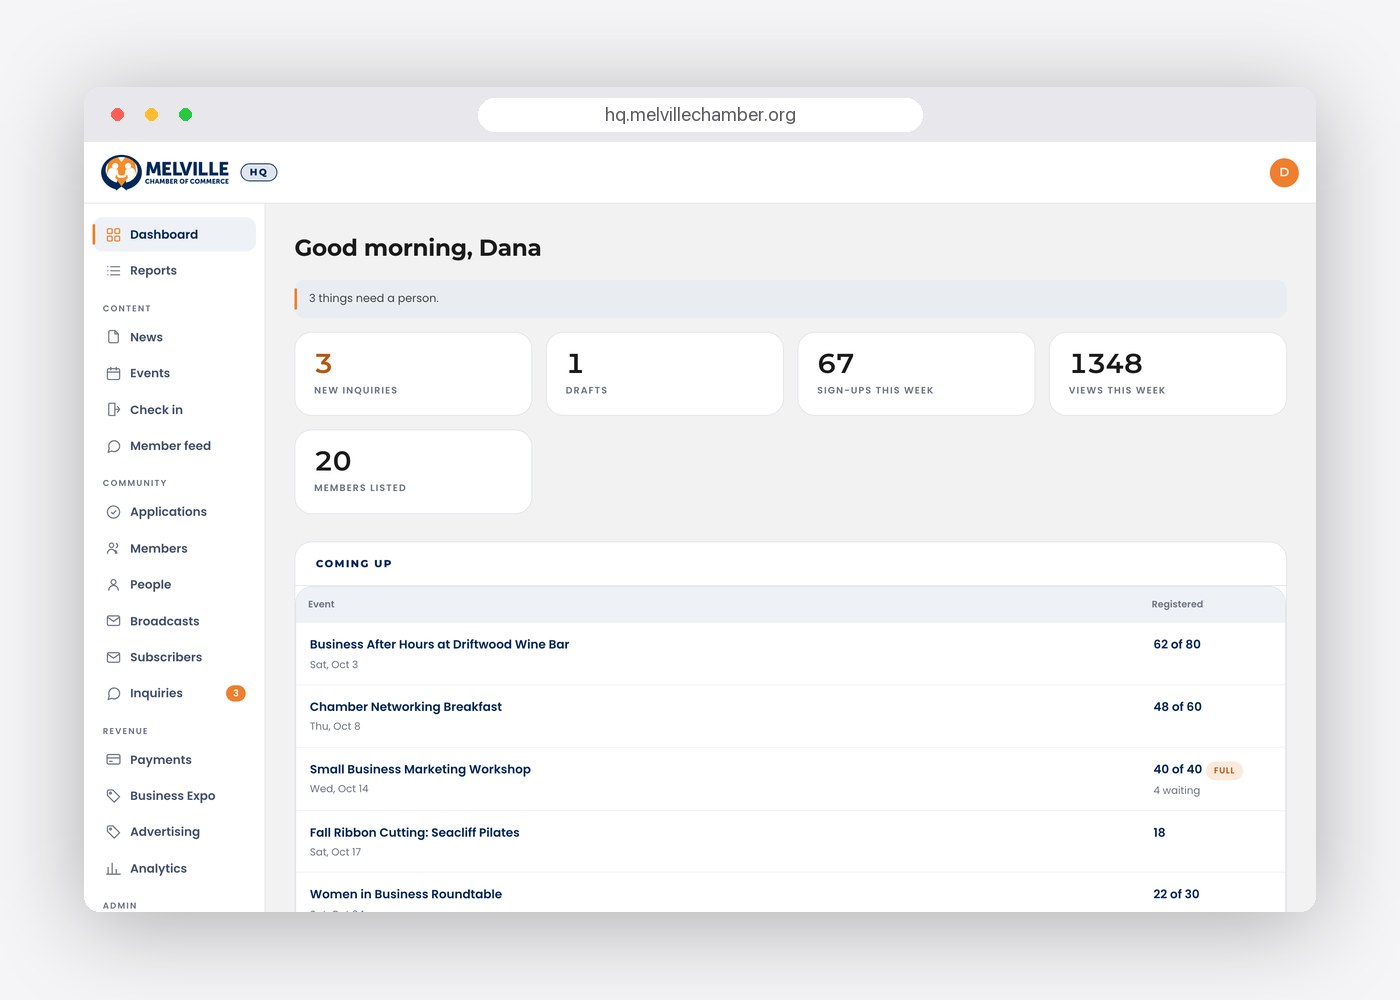The height and width of the screenshot is (1000, 1400).
Task: Click the Business Expo tag icon
Action: pyautogui.click(x=113, y=796)
